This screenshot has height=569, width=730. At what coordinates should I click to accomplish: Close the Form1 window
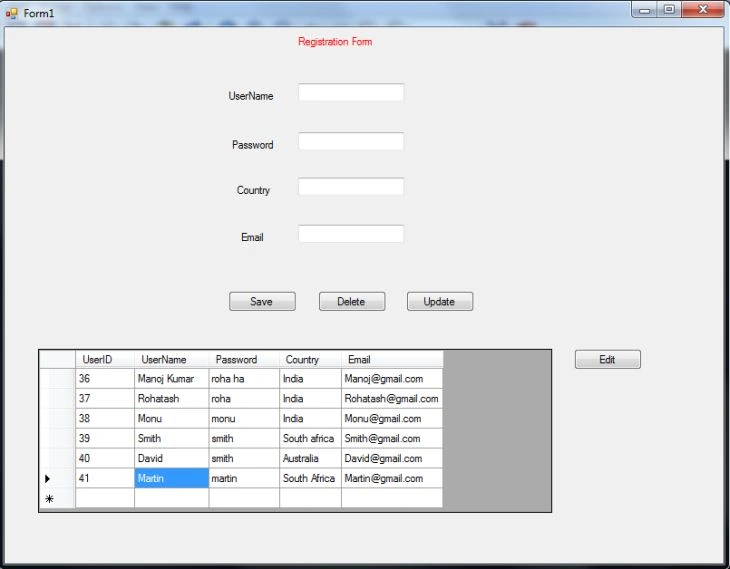(x=703, y=10)
